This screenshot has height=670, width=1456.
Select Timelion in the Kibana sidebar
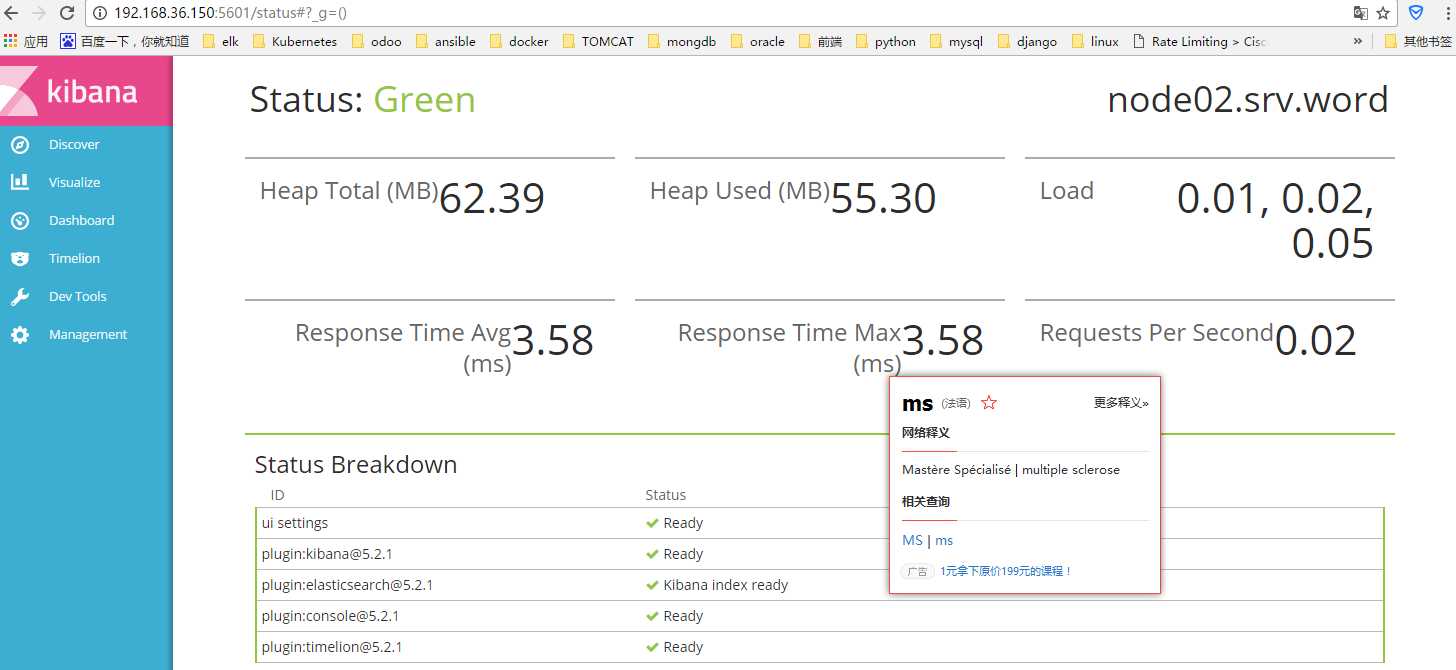point(75,259)
